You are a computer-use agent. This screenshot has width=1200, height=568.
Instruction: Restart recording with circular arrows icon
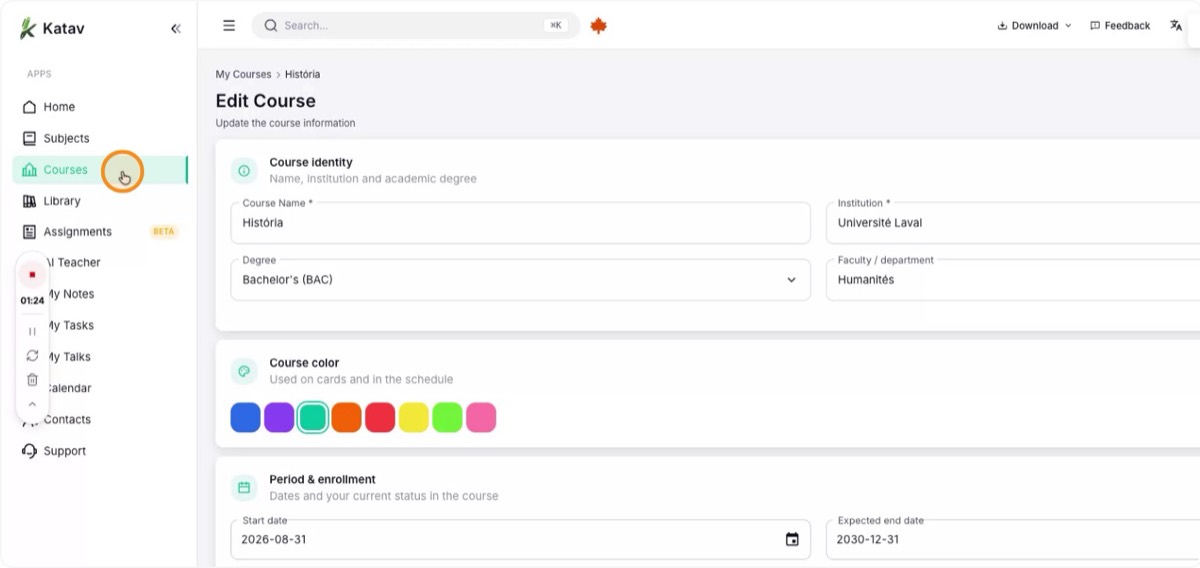[32, 355]
